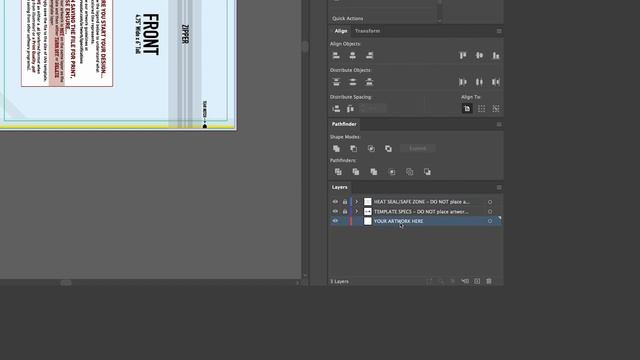Screen dimensions: 640x360
Task: Select the HEAT SEAL/SAFE ZONE layer name
Action: [x=422, y=202]
